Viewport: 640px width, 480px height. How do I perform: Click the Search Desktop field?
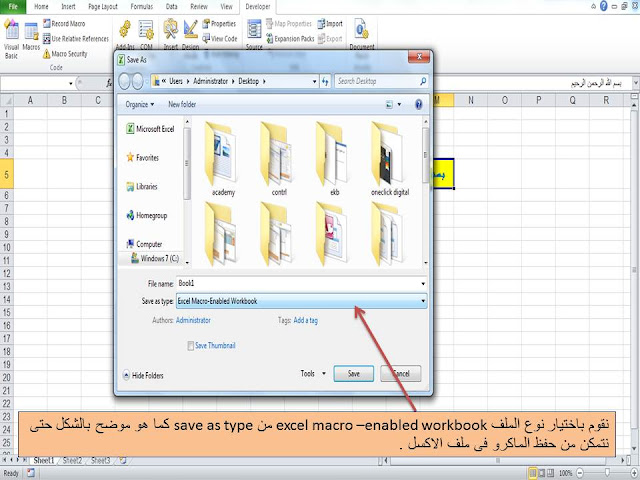coord(377,81)
